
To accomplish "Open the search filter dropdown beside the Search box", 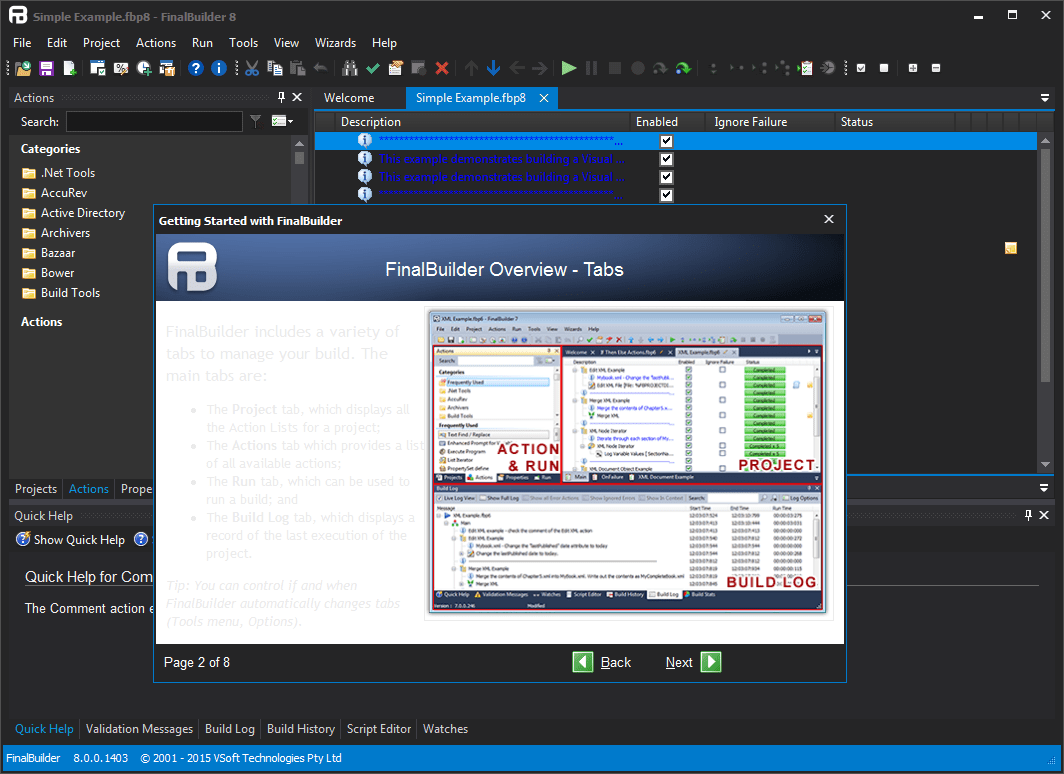I will 258,121.
